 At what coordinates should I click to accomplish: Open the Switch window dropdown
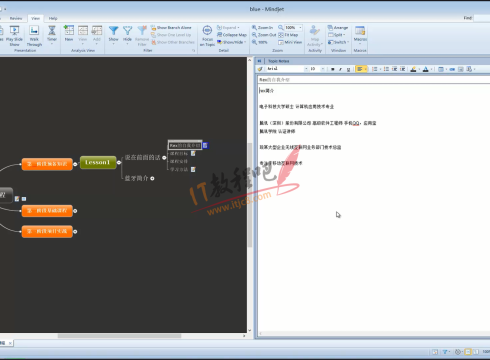(x=338, y=42)
